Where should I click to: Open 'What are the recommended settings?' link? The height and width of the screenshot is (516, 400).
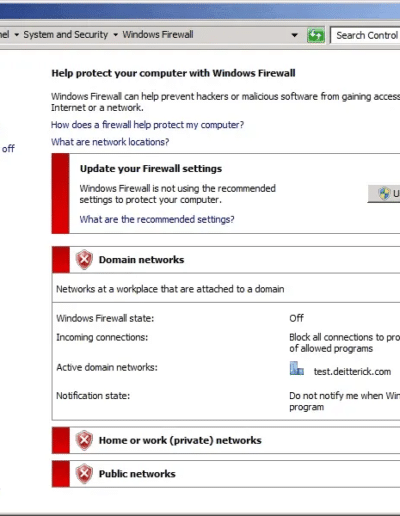coord(157,219)
